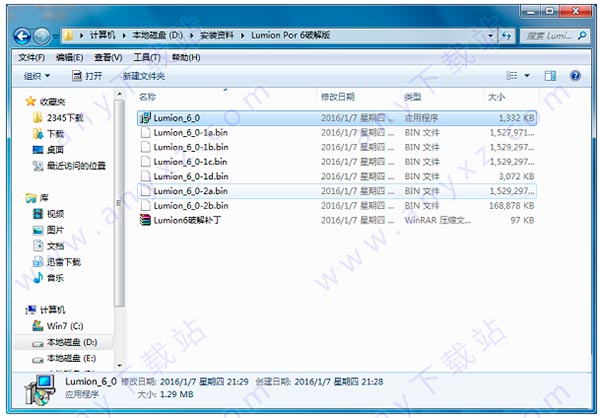
Task: Select Lumion_6_0-1b.bin file icon
Action: coord(145,147)
